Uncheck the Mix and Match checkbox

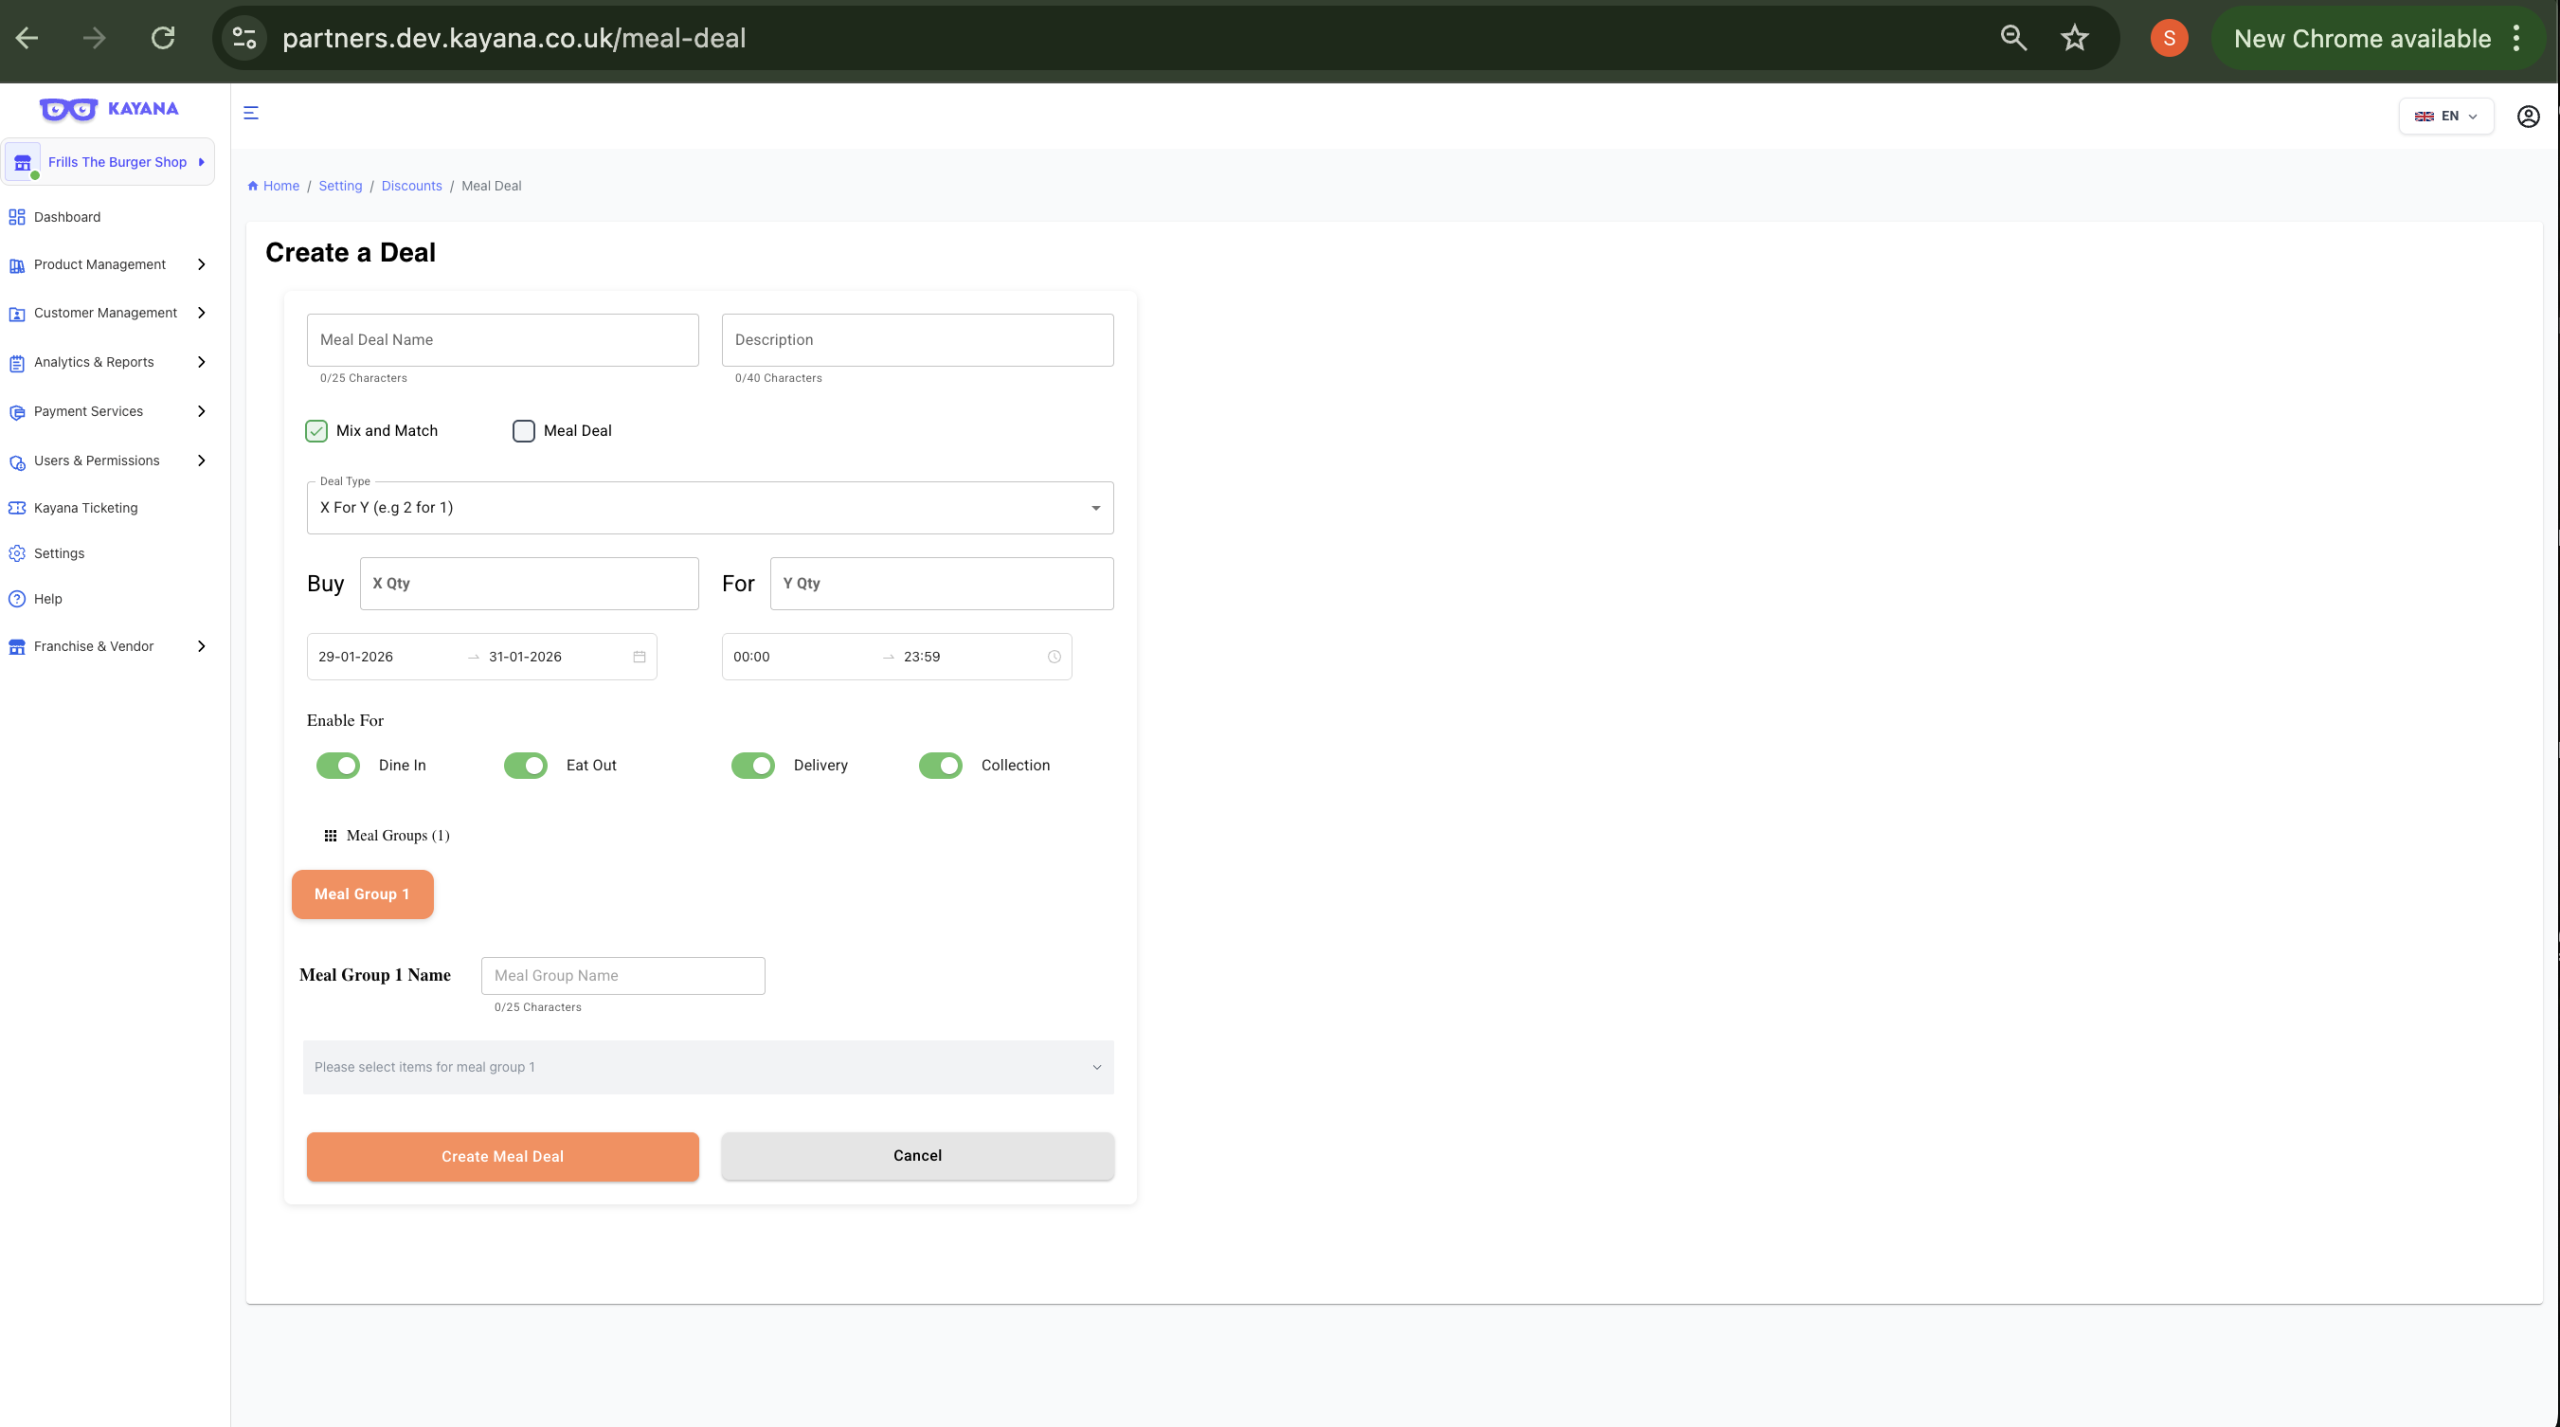point(316,431)
